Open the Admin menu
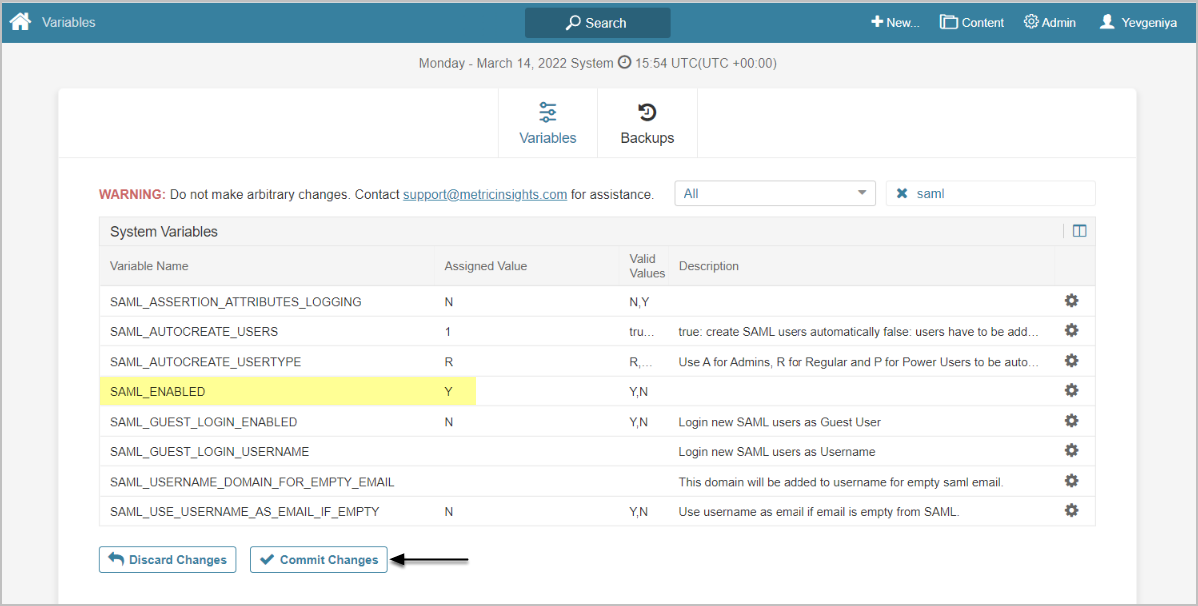The image size is (1198, 606). coord(1050,22)
